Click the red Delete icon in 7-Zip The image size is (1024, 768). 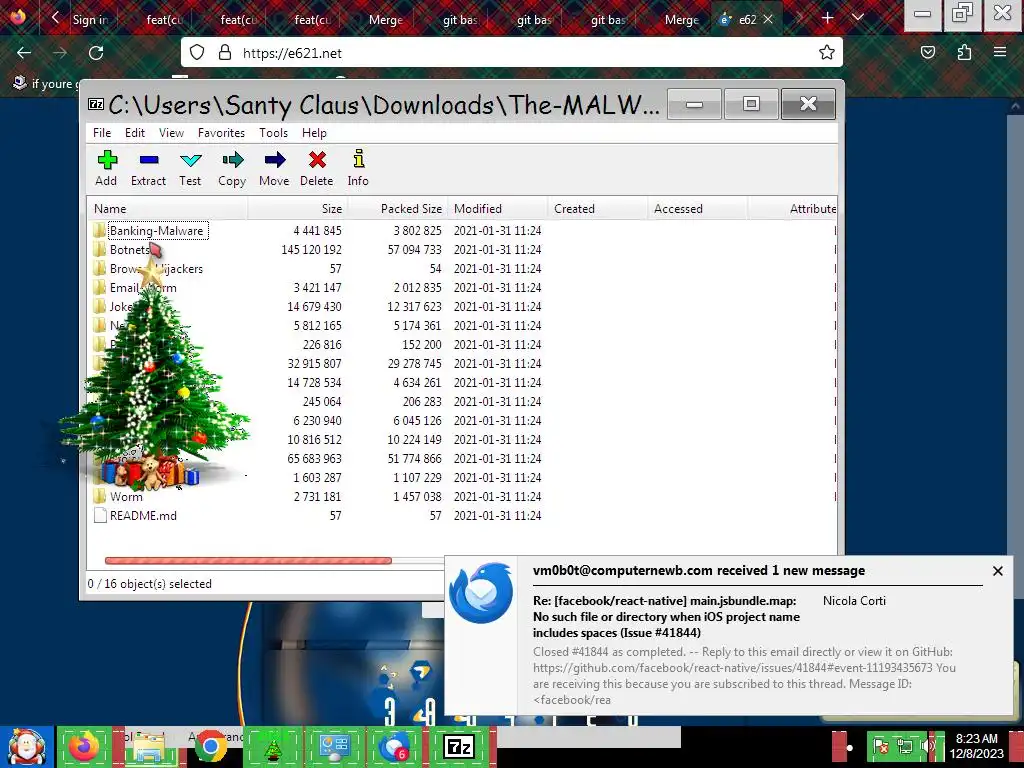(x=317, y=160)
